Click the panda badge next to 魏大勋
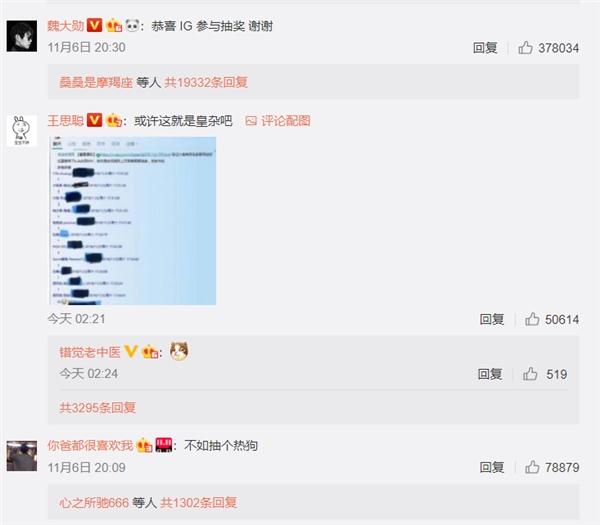 (132, 26)
